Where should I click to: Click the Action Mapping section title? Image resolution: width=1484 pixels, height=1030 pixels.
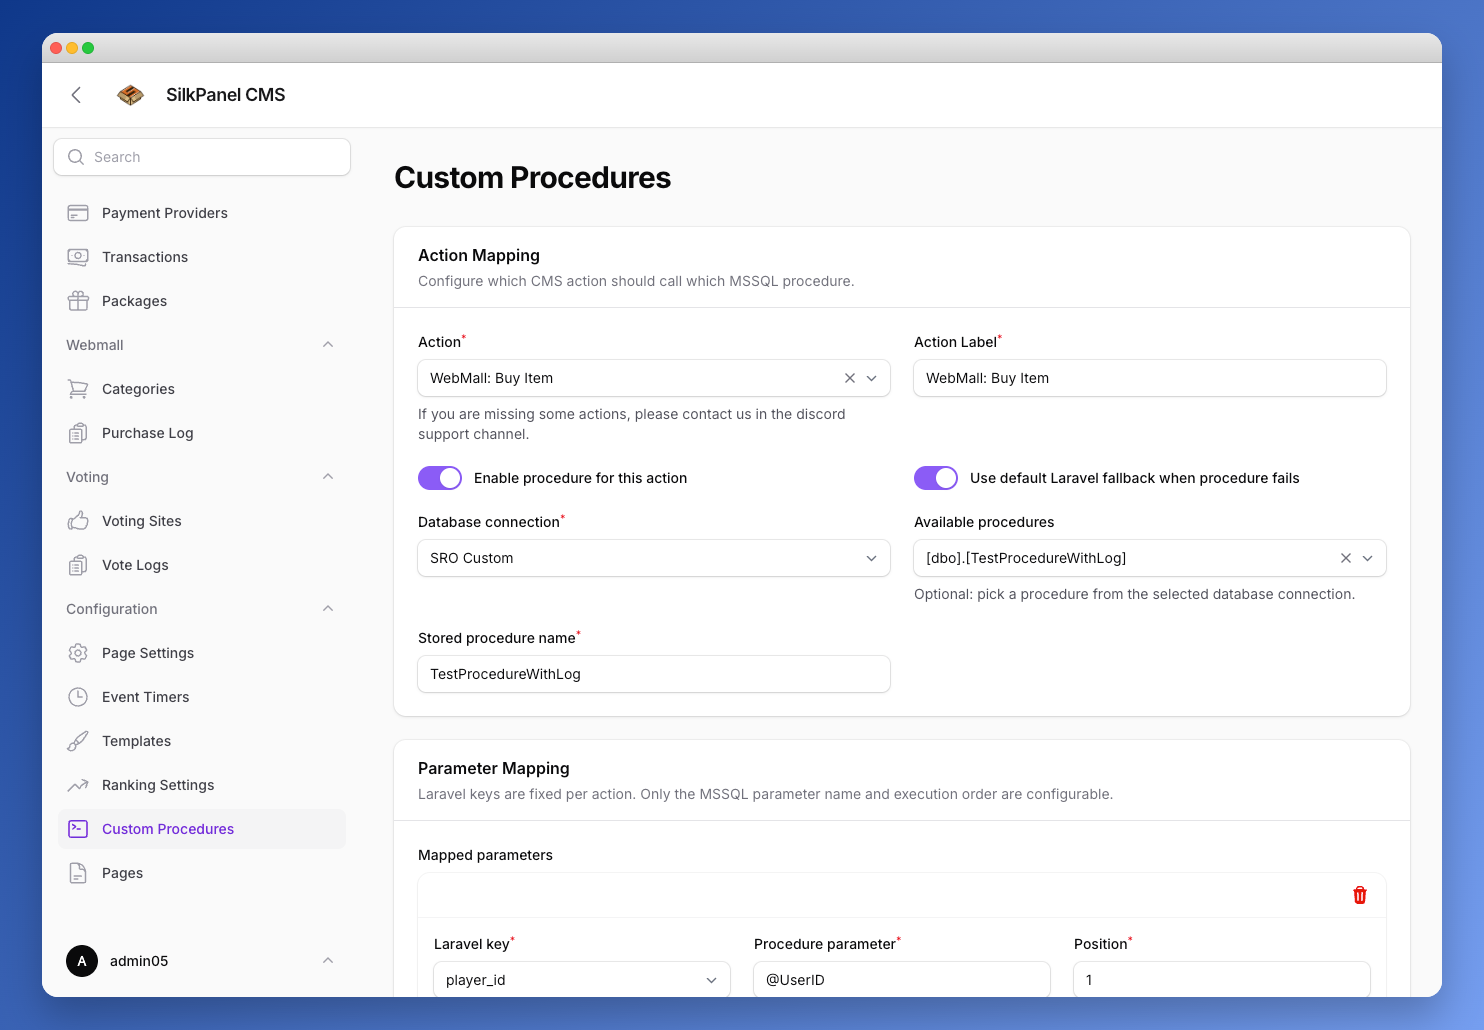(479, 255)
